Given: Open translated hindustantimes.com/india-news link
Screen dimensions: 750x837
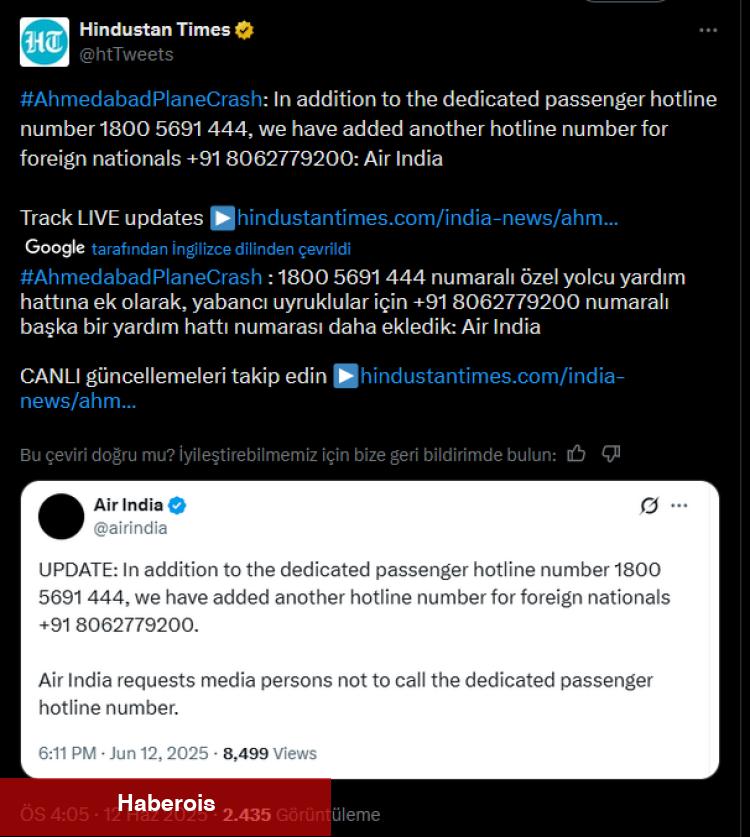Looking at the screenshot, I should click(x=322, y=388).
